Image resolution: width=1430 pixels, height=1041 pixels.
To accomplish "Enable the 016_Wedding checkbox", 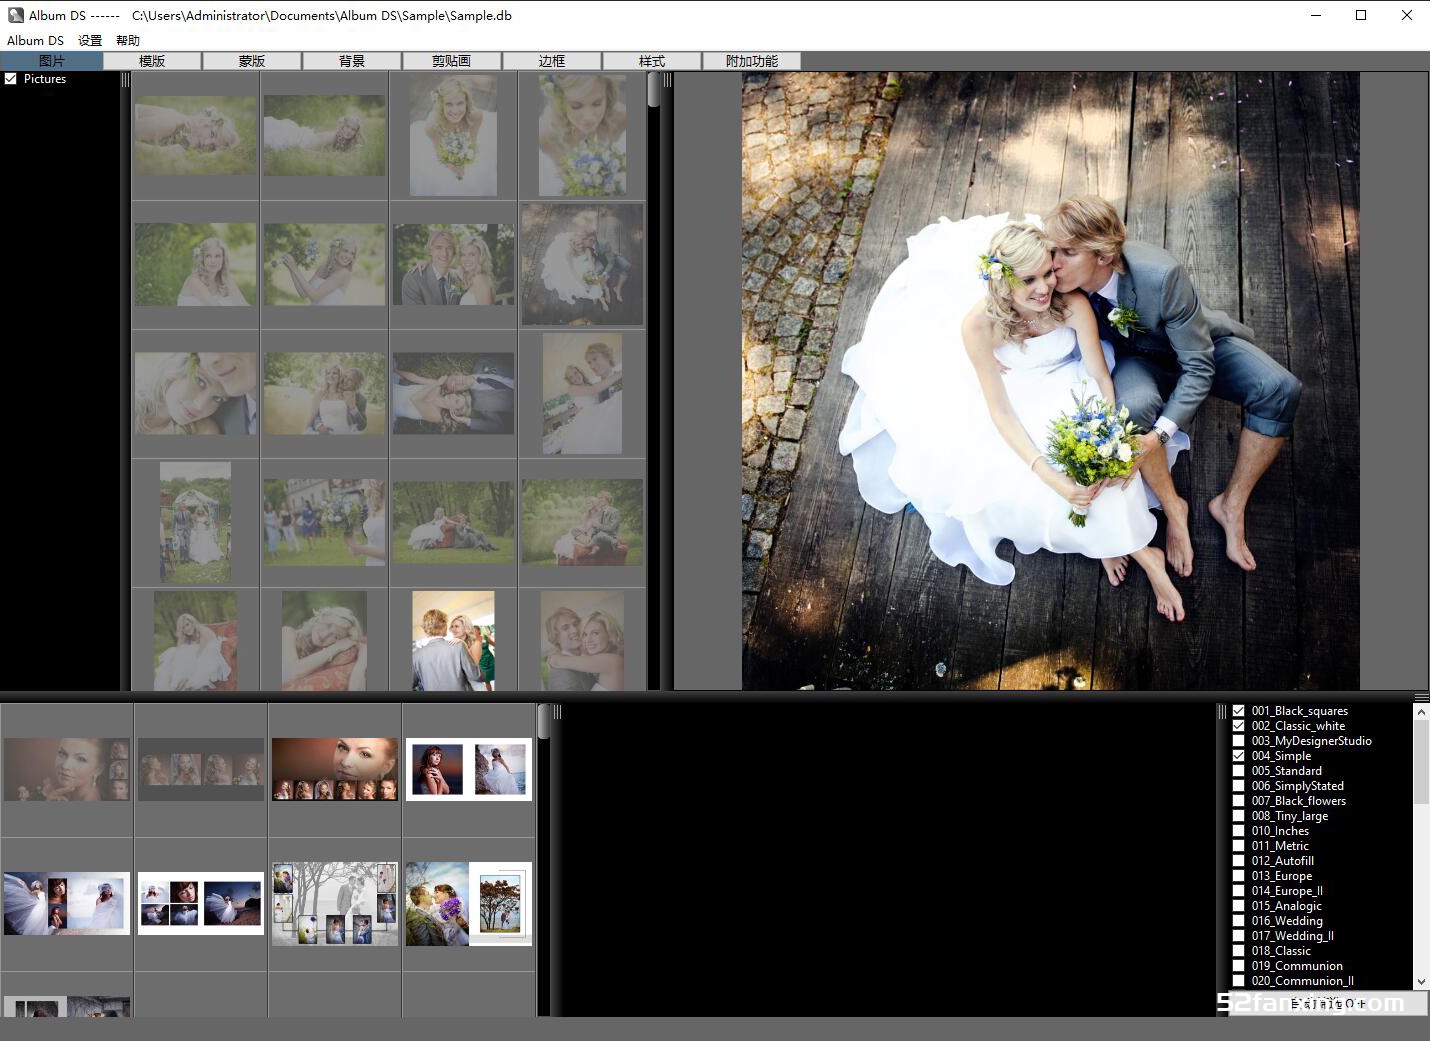I will click(x=1239, y=921).
